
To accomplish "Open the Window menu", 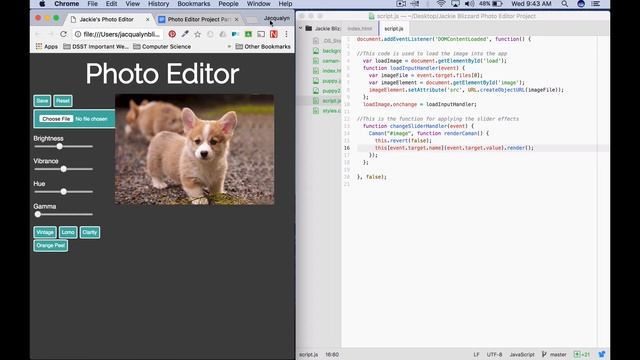I will 258,4.
